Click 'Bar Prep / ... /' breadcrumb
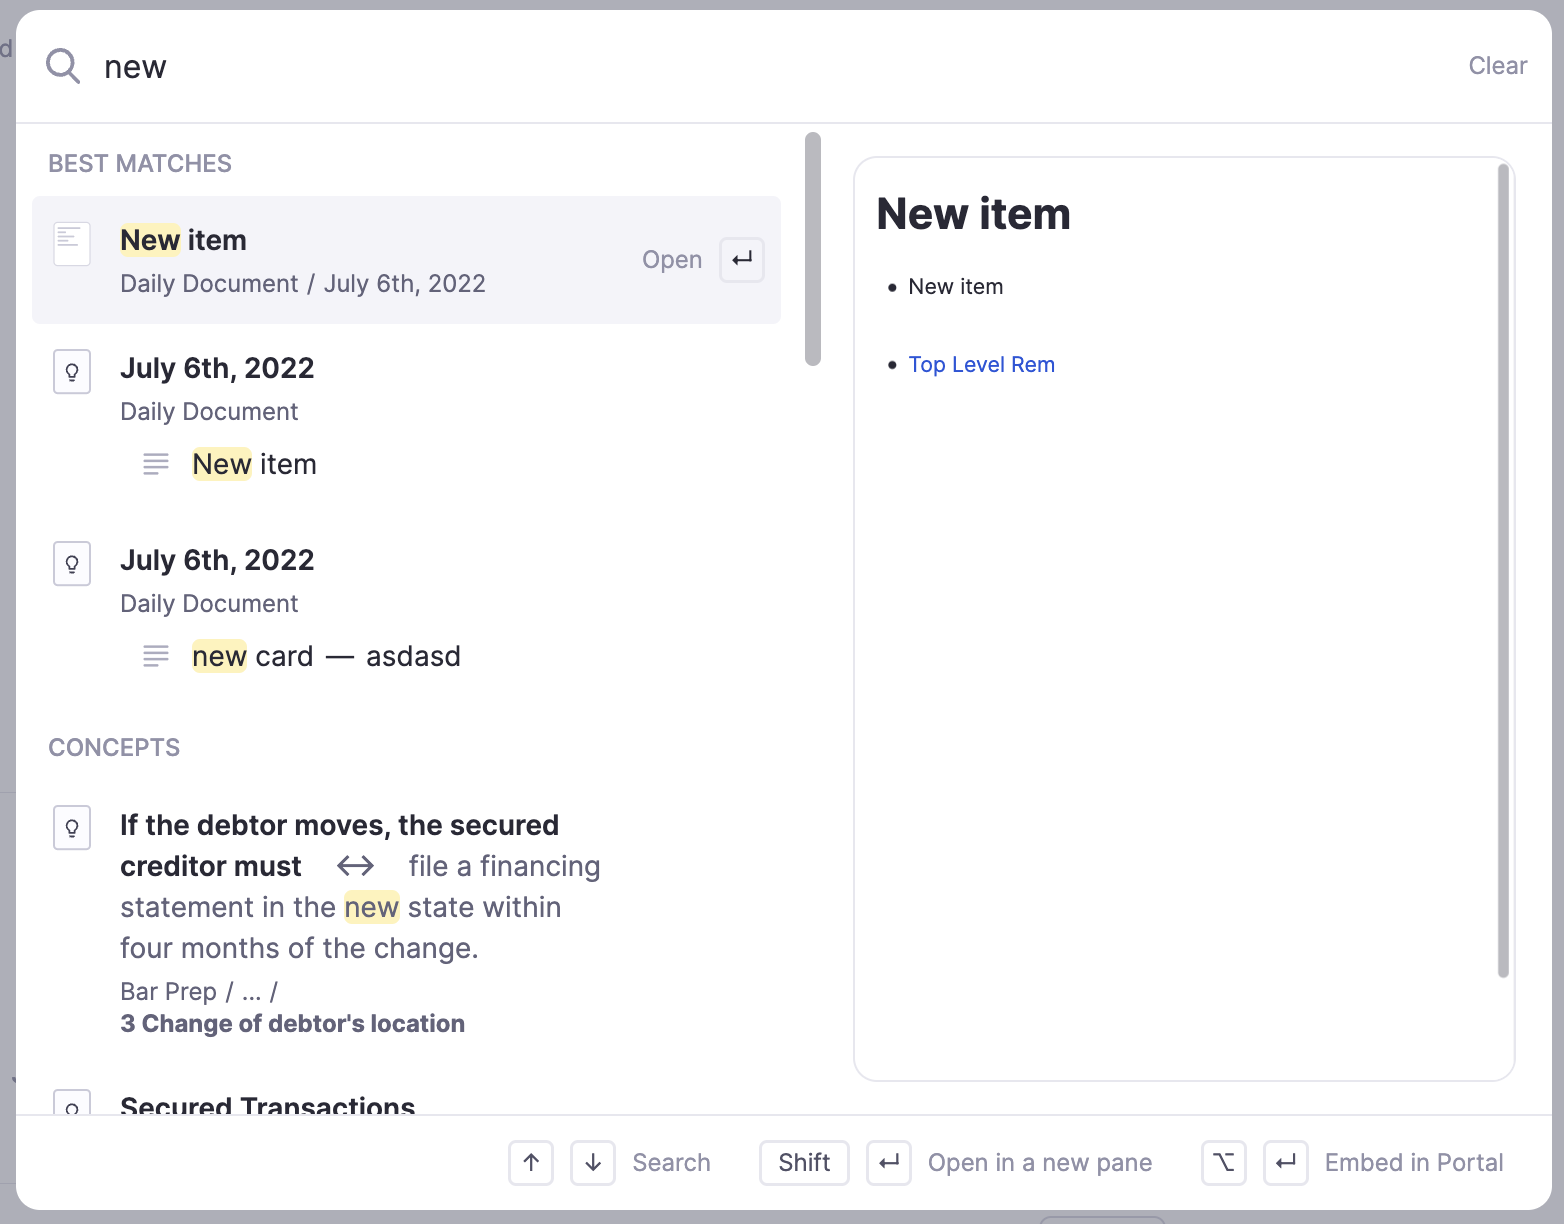 [199, 992]
